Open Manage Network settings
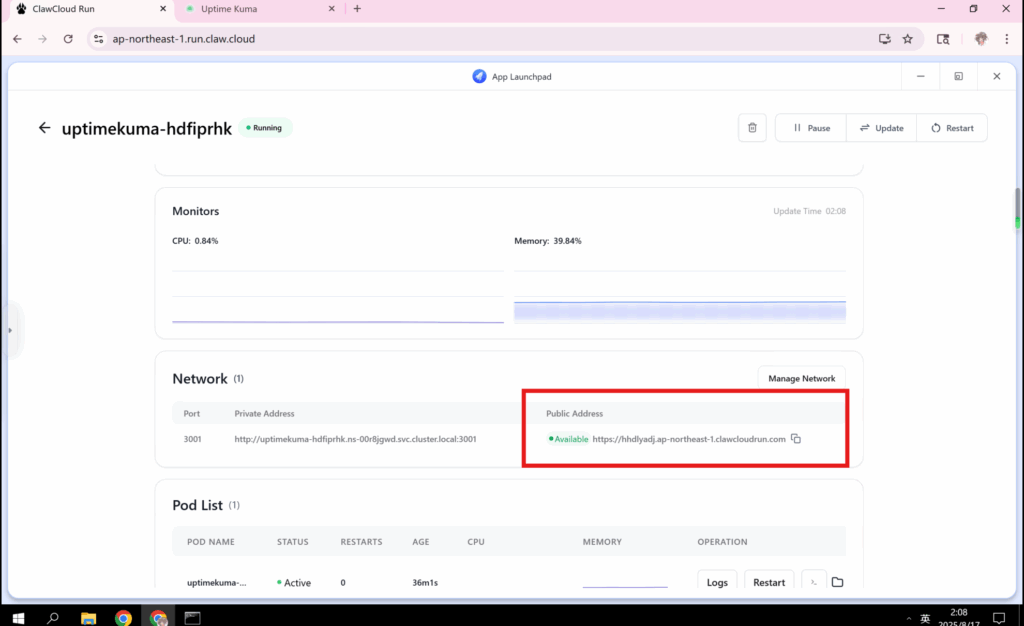 801,379
